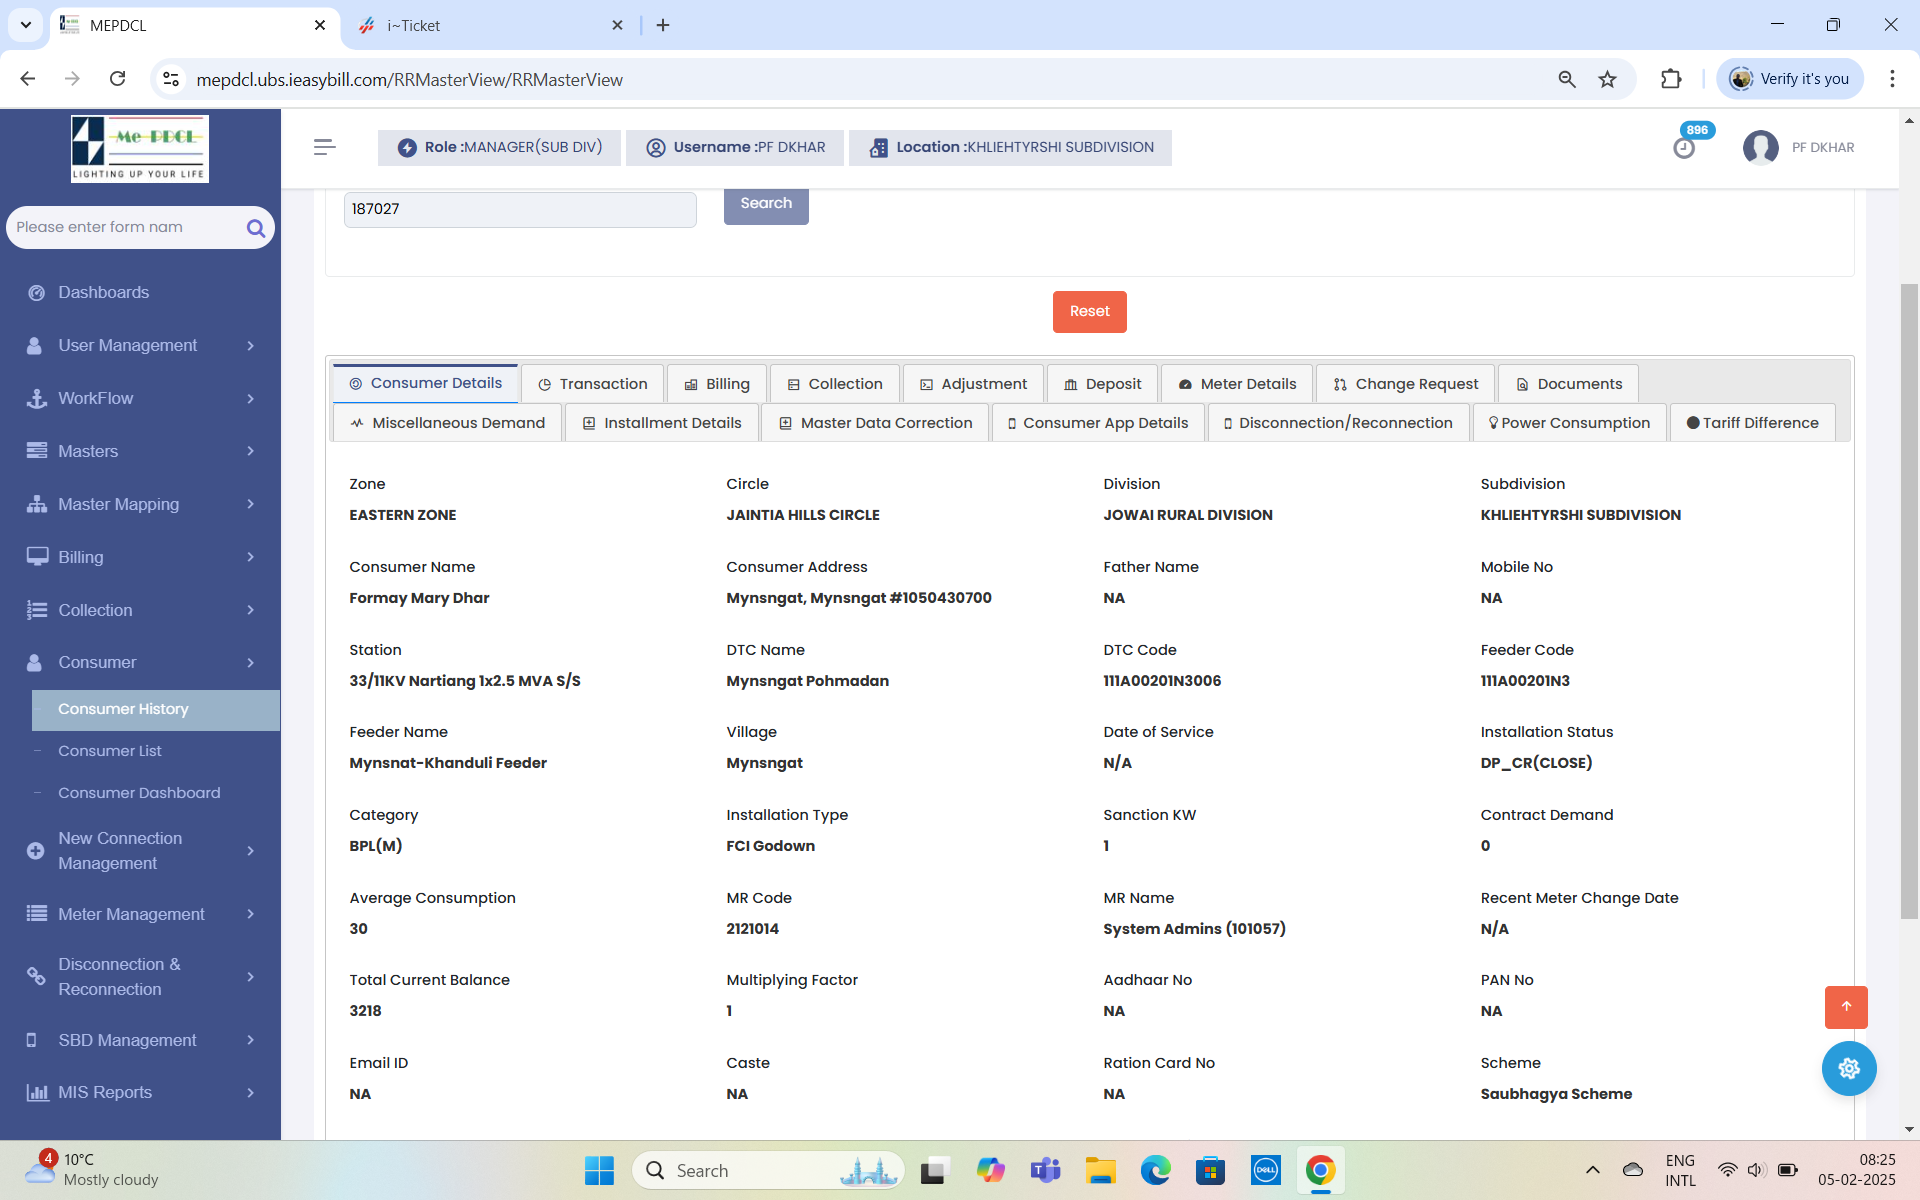1920x1200 pixels.
Task: Open the Meter Details tab
Action: [1237, 384]
